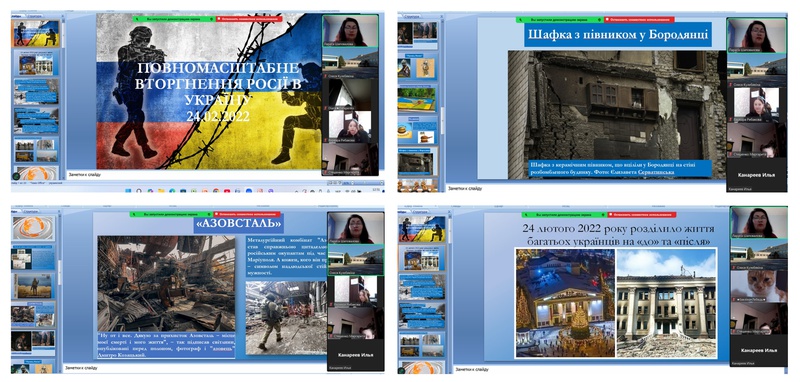Toggle muted mic on Олеся Кулебякіна tile beside Шафка slide
800x382 pixels.
[x=730, y=84]
